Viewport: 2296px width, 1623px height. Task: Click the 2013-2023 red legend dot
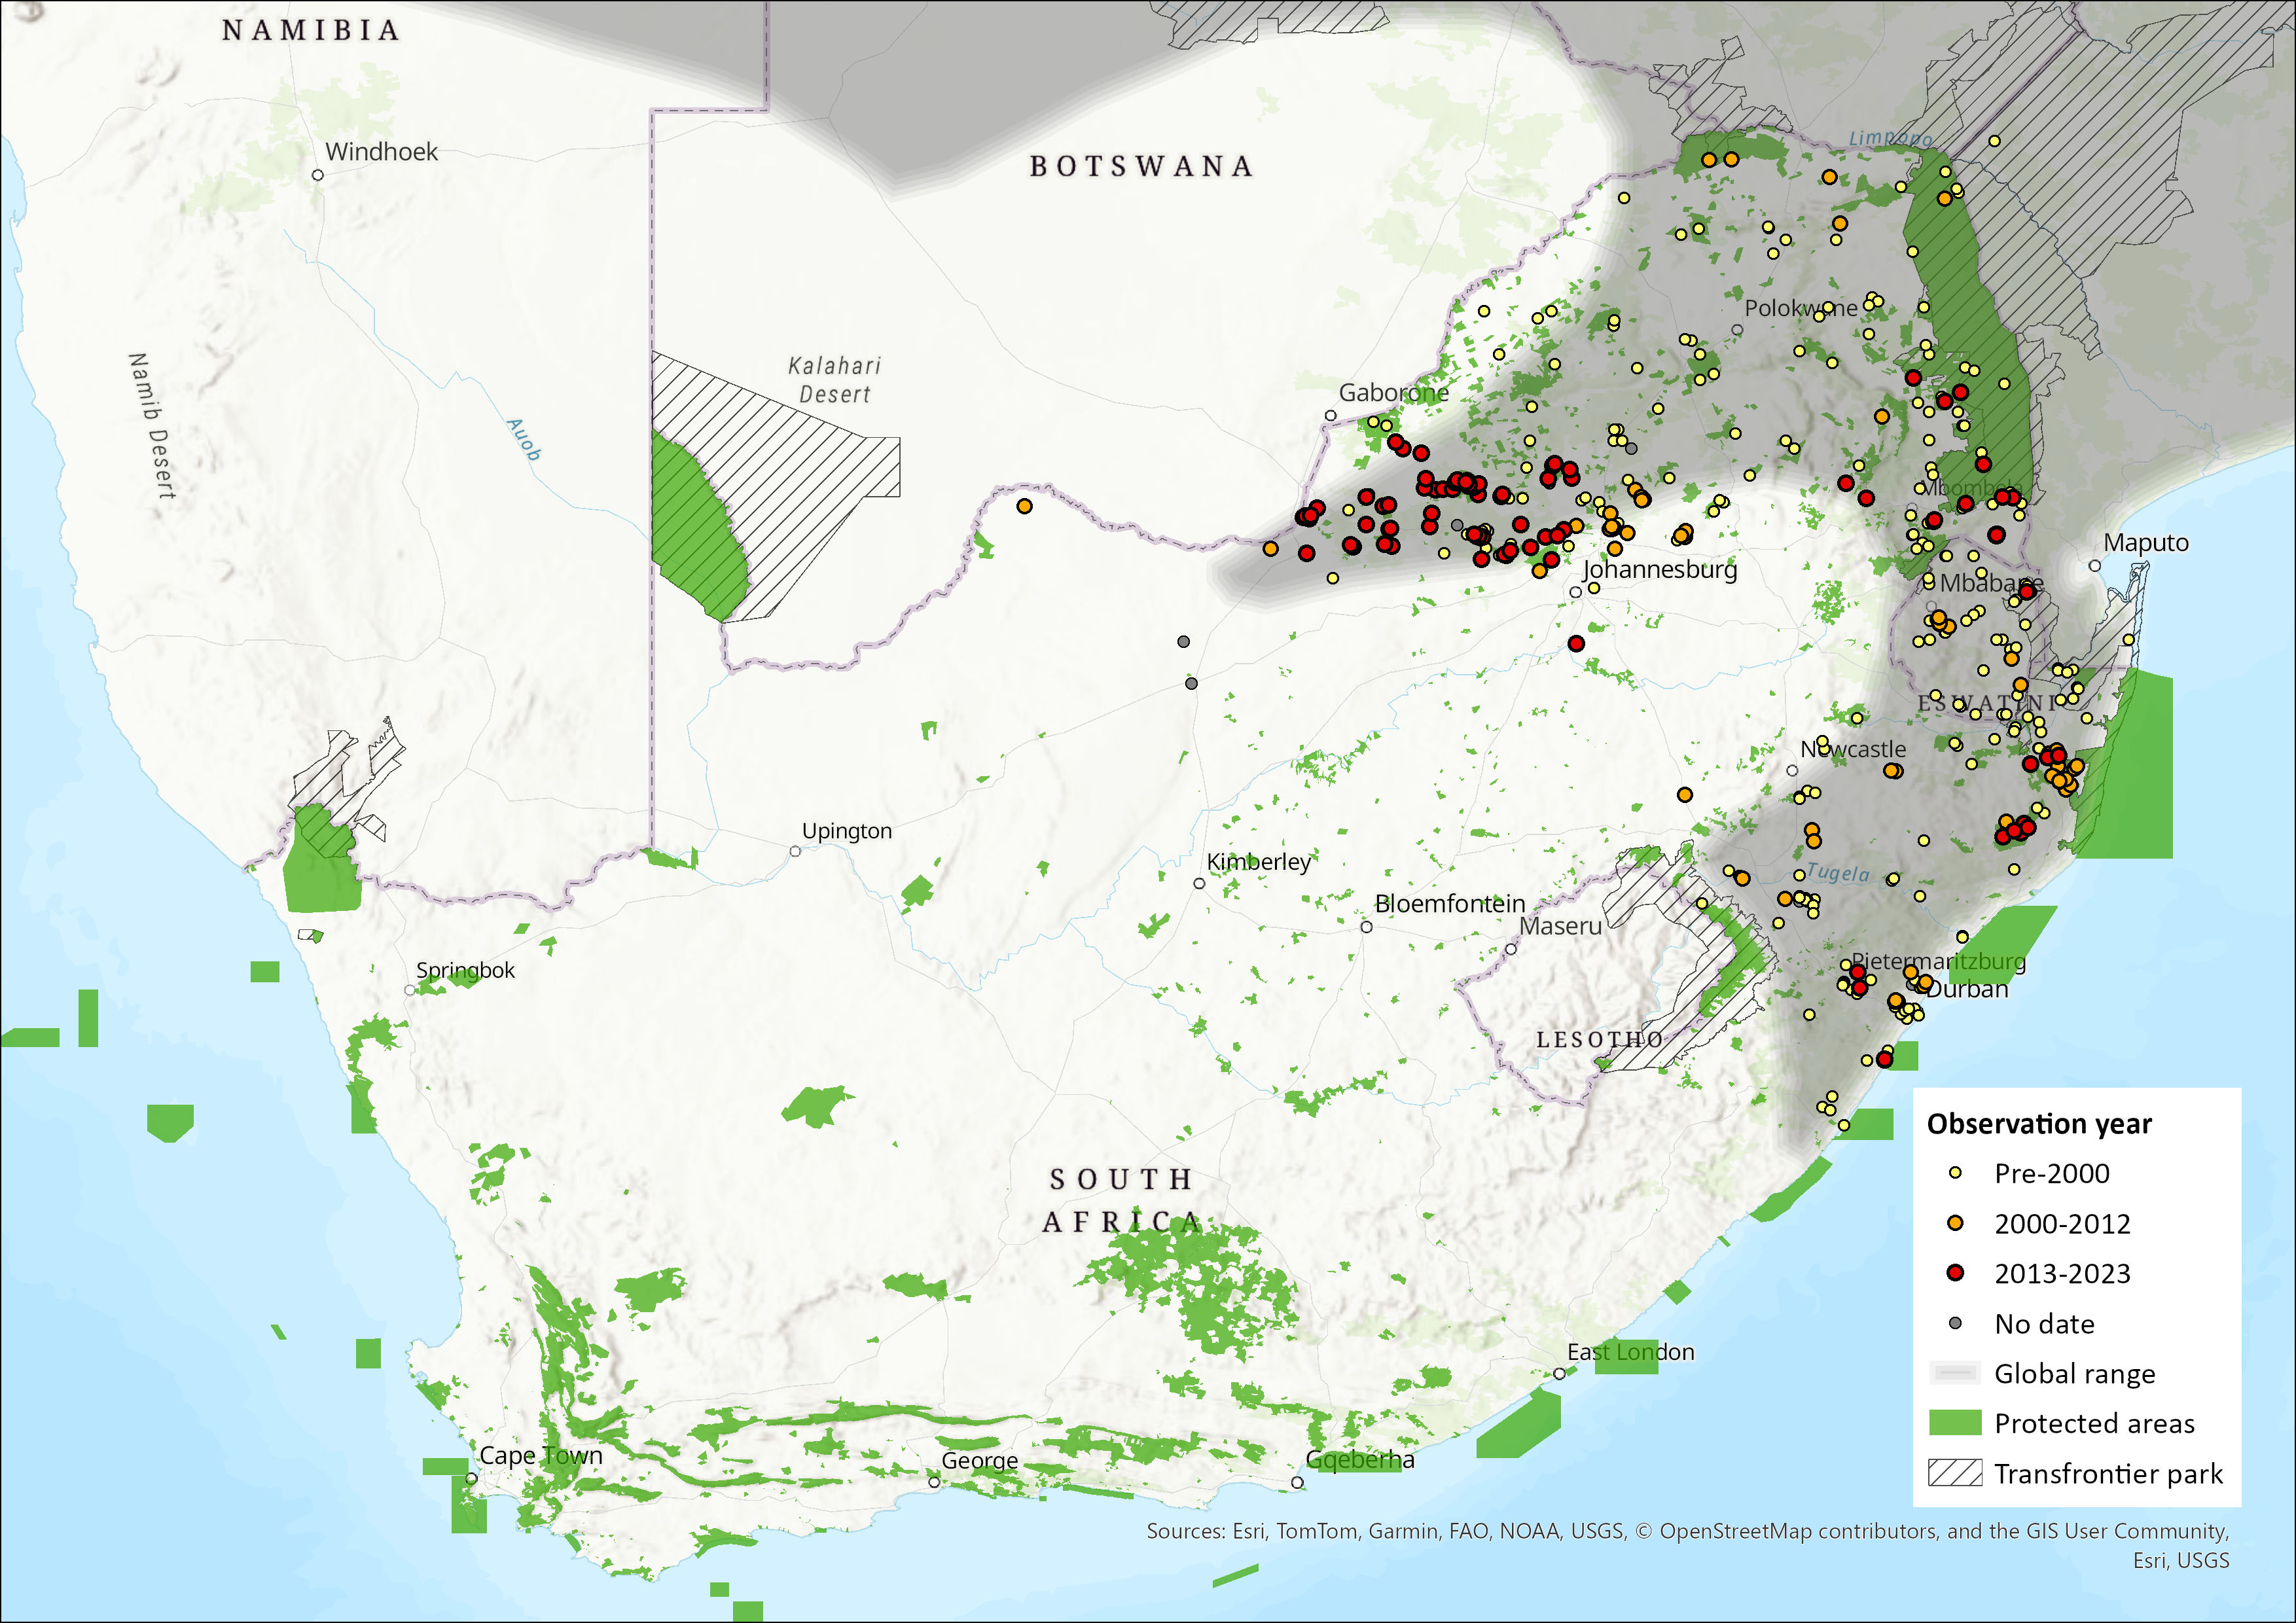1955,1273
